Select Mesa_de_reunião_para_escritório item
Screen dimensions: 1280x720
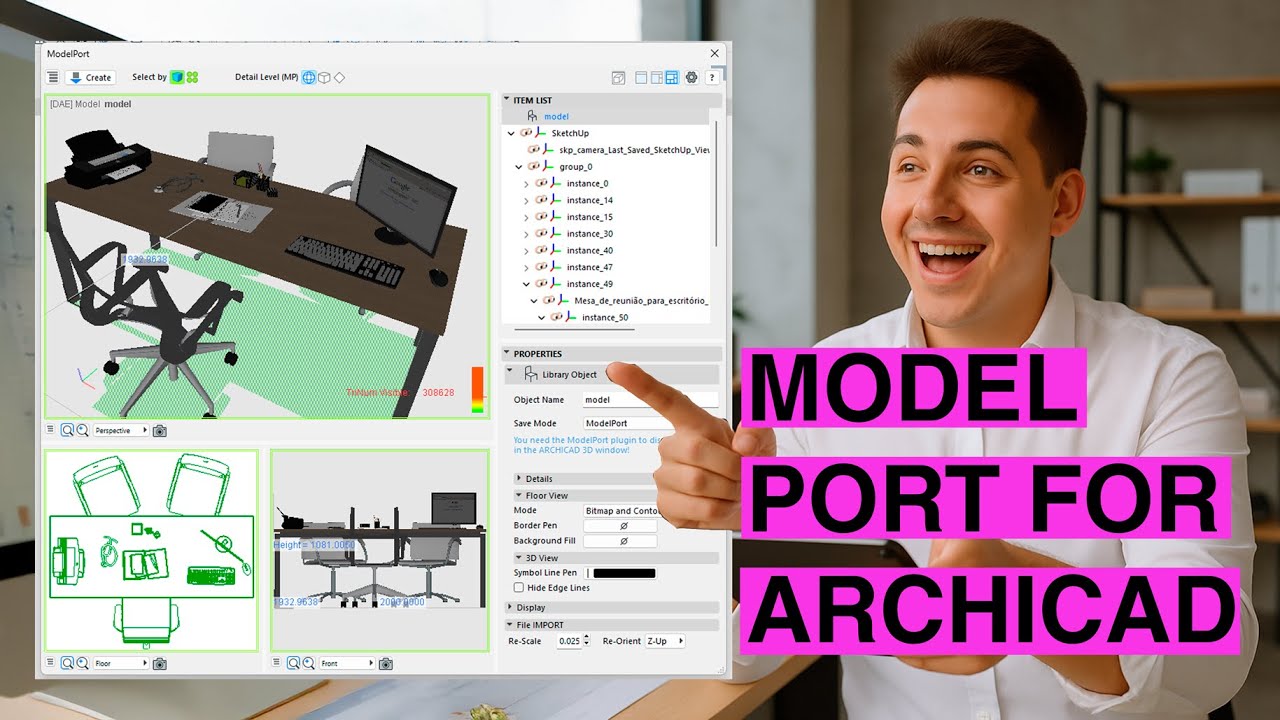tap(641, 301)
